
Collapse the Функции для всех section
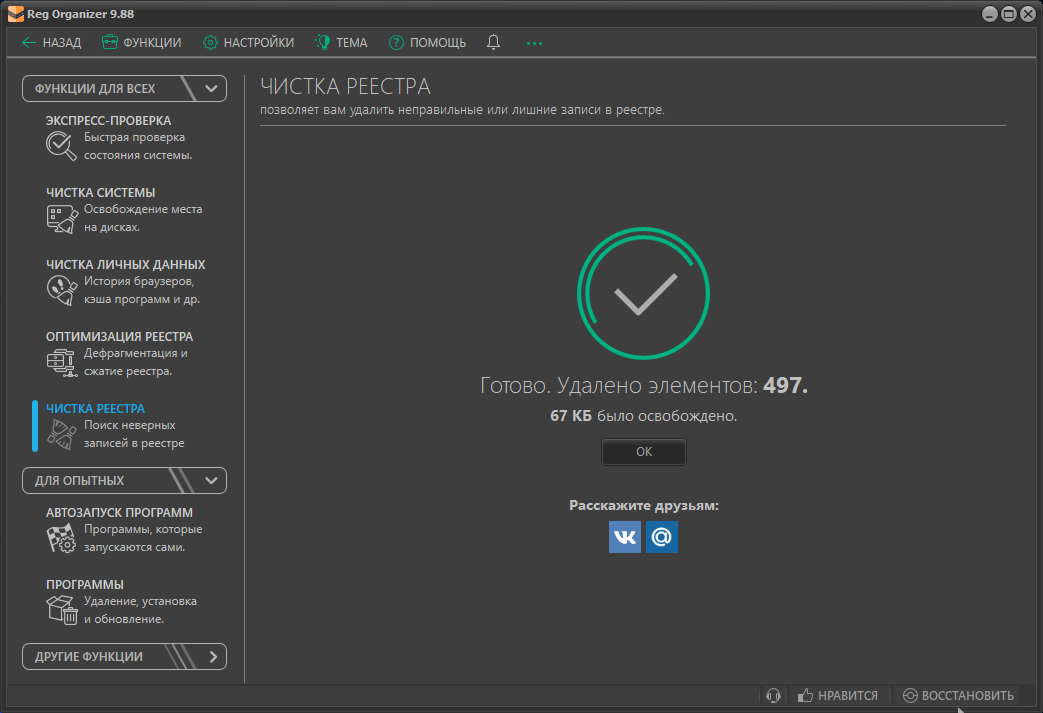coord(211,88)
